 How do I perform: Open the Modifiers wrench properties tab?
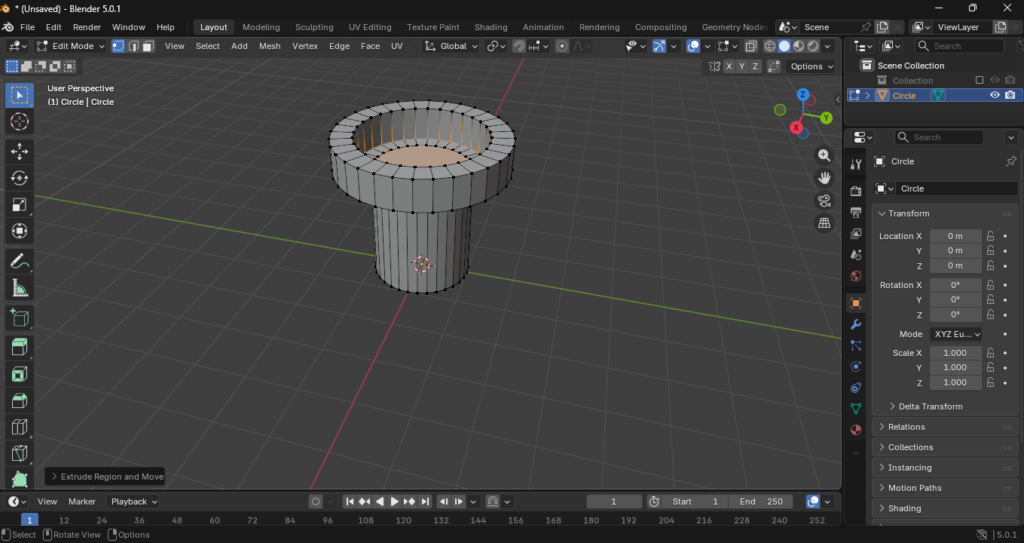pos(856,324)
